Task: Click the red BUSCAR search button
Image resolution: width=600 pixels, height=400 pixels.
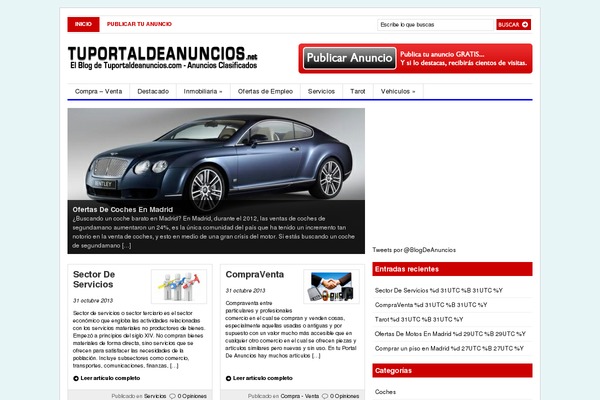Action: (513, 24)
